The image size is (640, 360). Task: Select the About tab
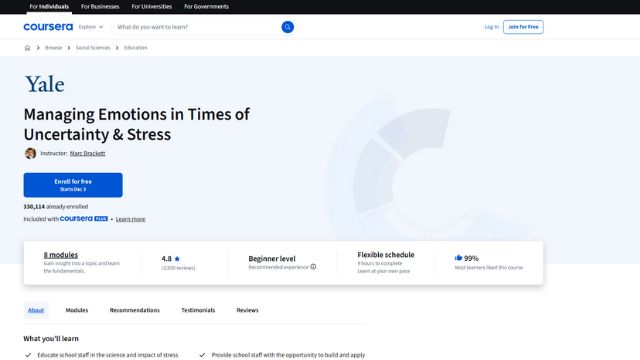click(36, 310)
